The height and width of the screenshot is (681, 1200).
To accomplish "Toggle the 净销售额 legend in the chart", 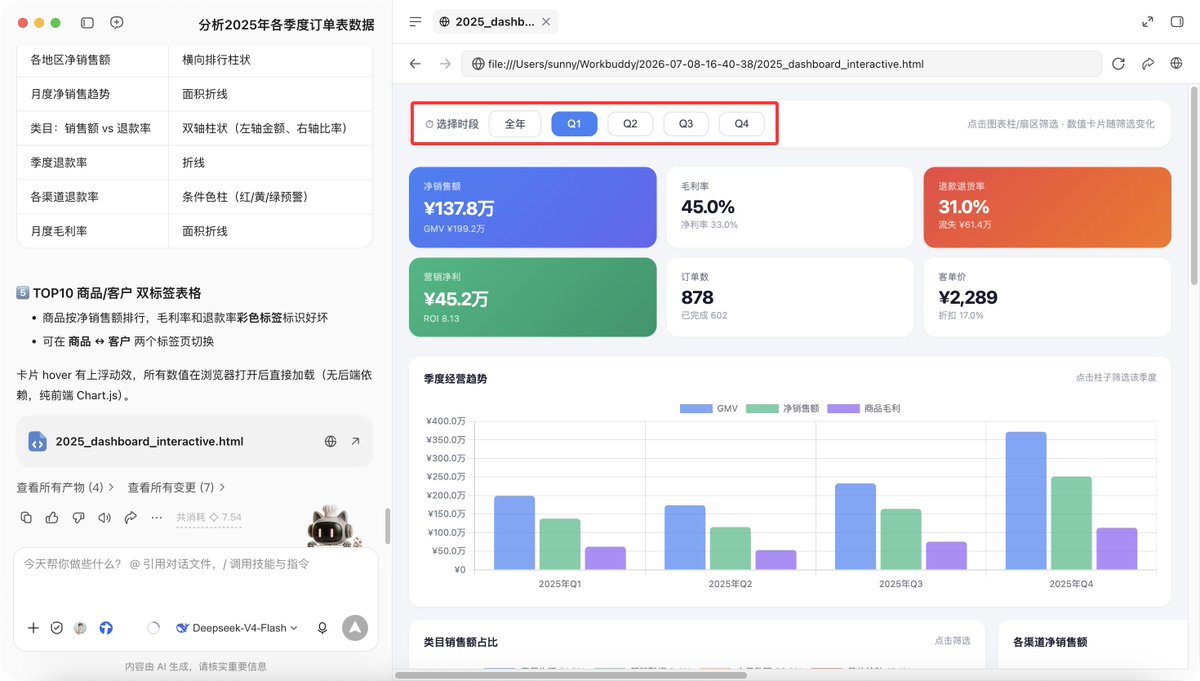I will pyautogui.click(x=783, y=408).
